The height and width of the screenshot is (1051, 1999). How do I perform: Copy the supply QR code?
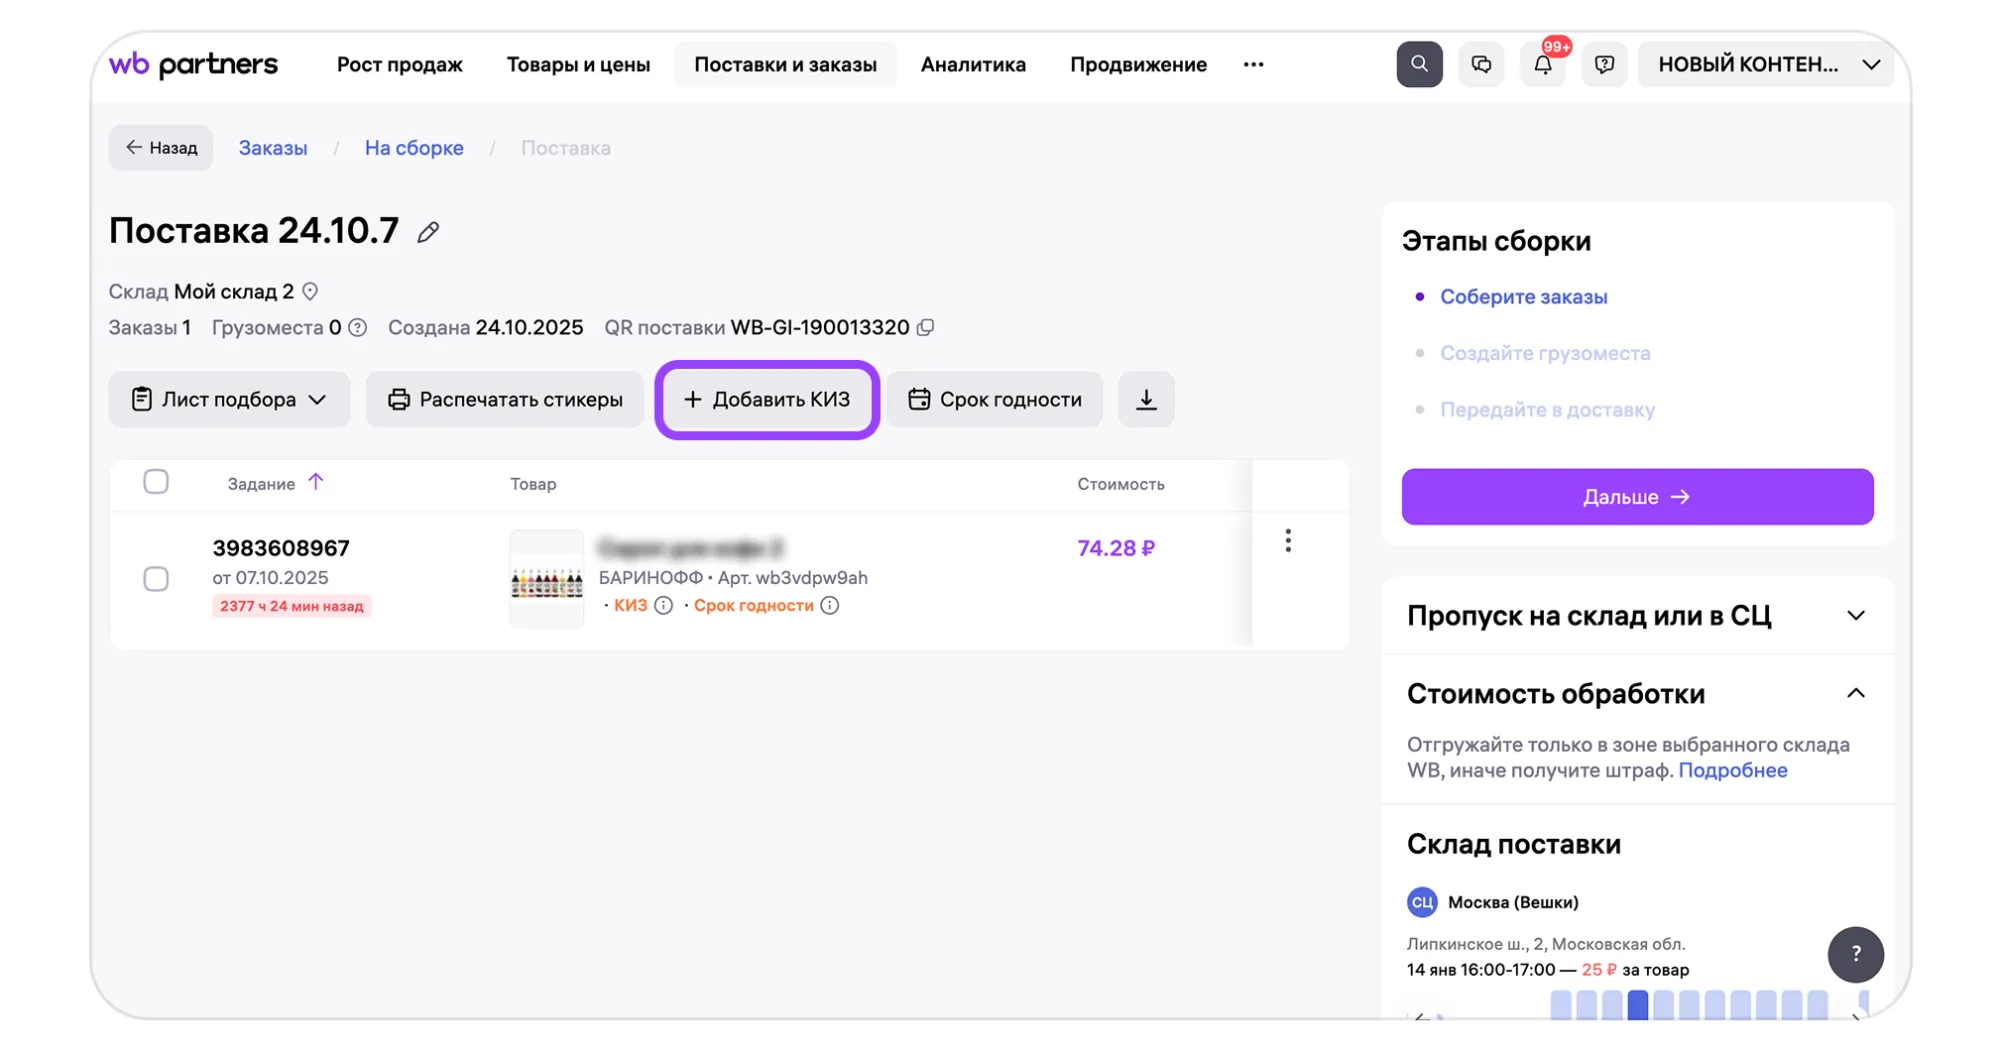(x=926, y=327)
